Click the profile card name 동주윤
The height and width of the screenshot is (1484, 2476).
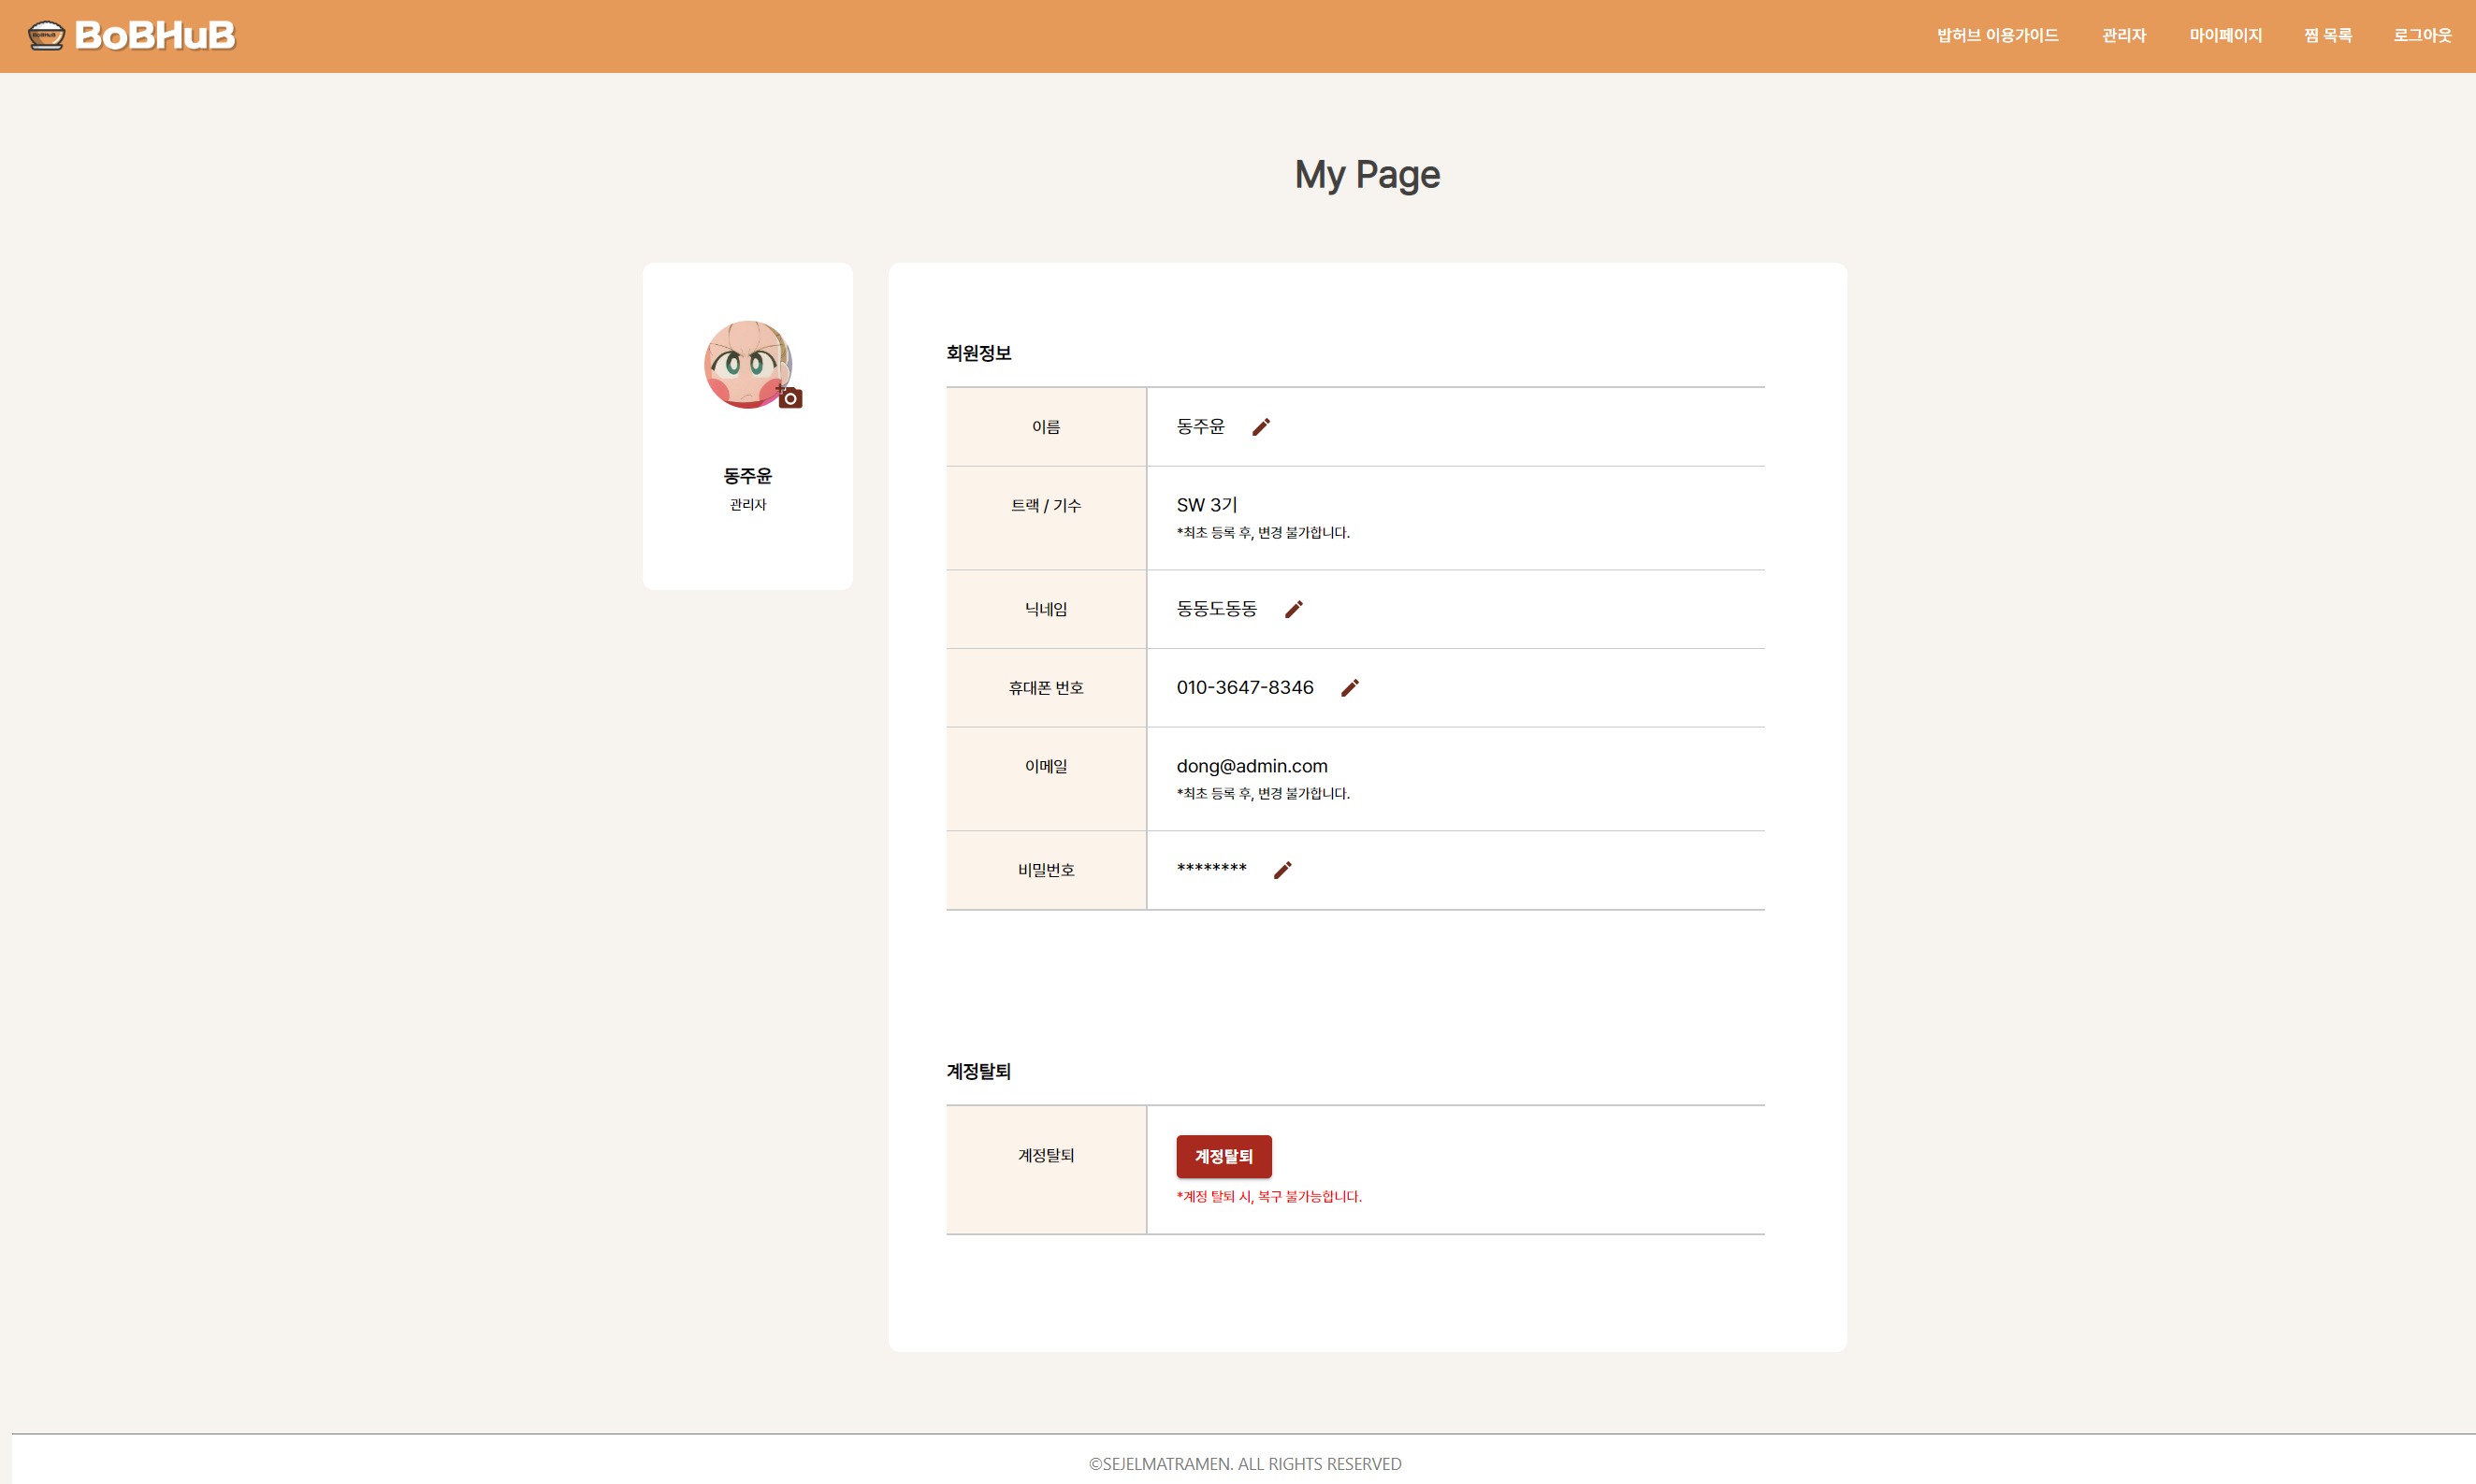coord(748,476)
